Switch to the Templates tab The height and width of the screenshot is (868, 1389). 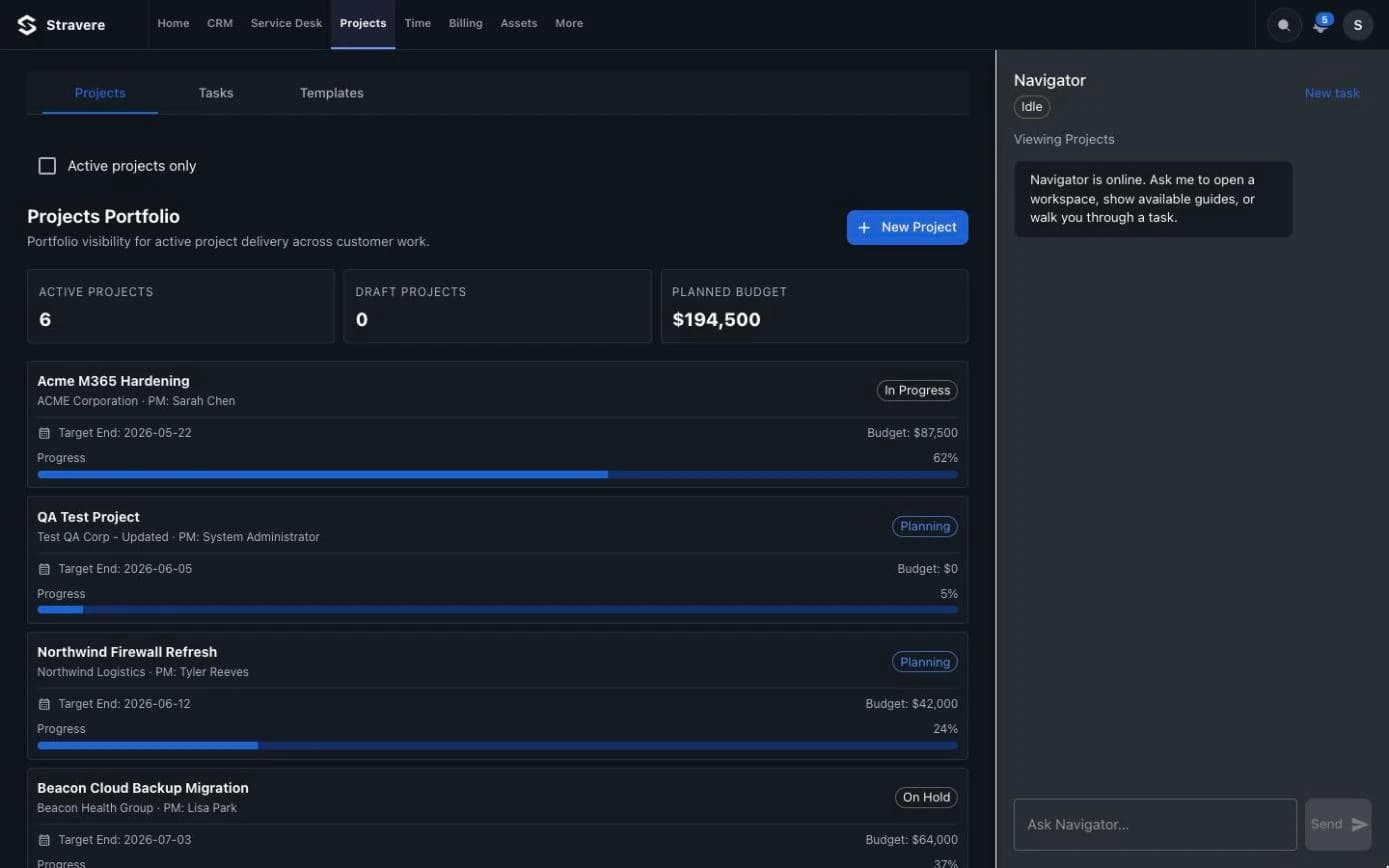pyautogui.click(x=332, y=93)
